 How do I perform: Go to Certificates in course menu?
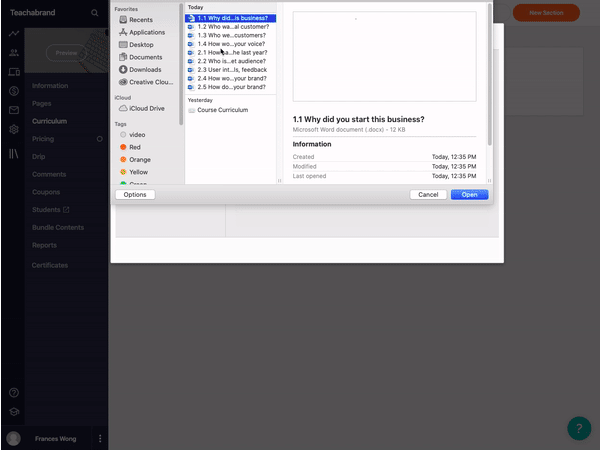point(50,265)
